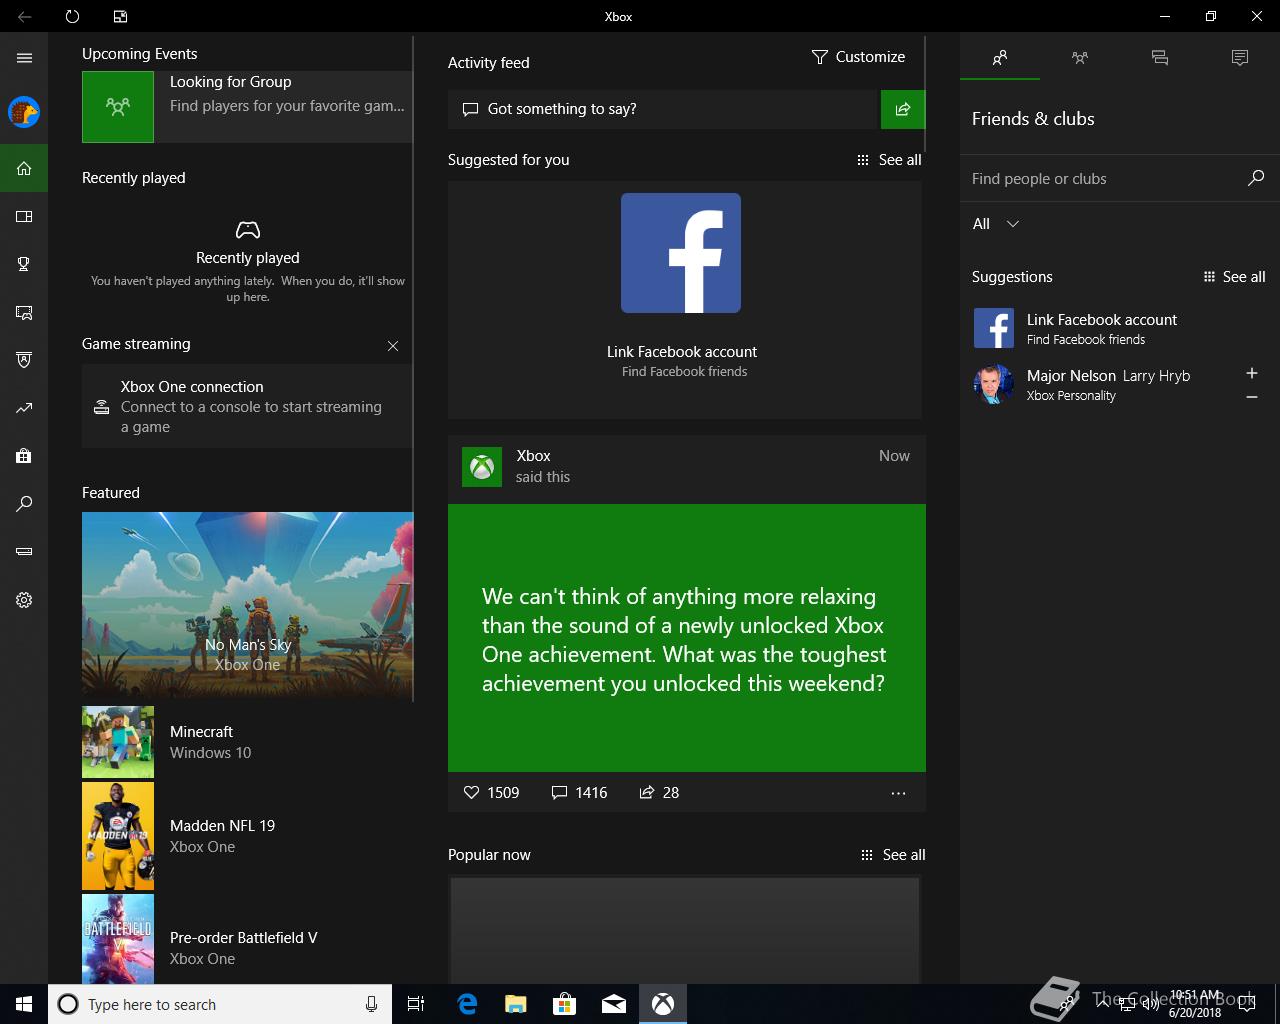Open the Mail app from the taskbar
The width and height of the screenshot is (1280, 1024).
[614, 1004]
